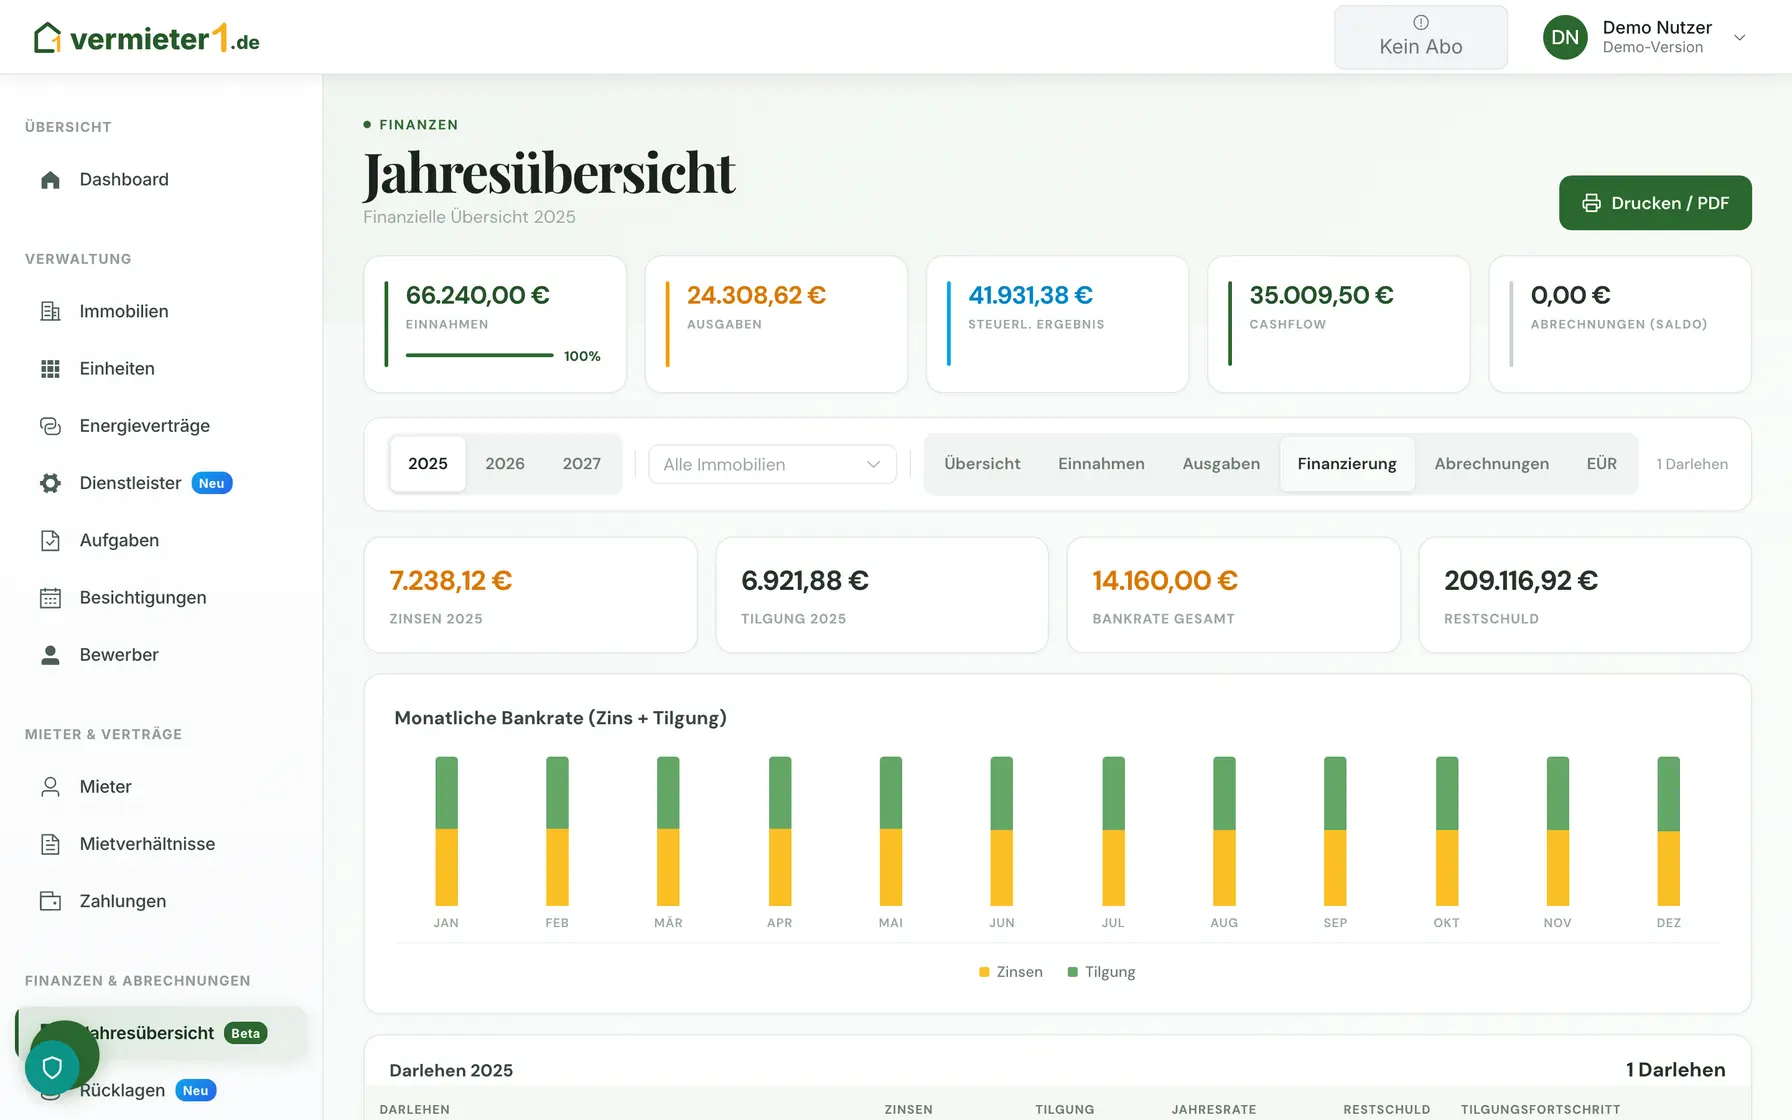Switch to the Finanzierung tab
This screenshot has width=1792, height=1120.
pos(1347,464)
